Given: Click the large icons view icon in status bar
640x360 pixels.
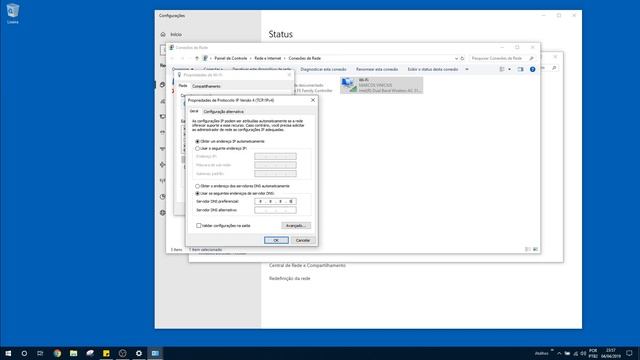Looking at the screenshot, I should (x=535, y=249).
